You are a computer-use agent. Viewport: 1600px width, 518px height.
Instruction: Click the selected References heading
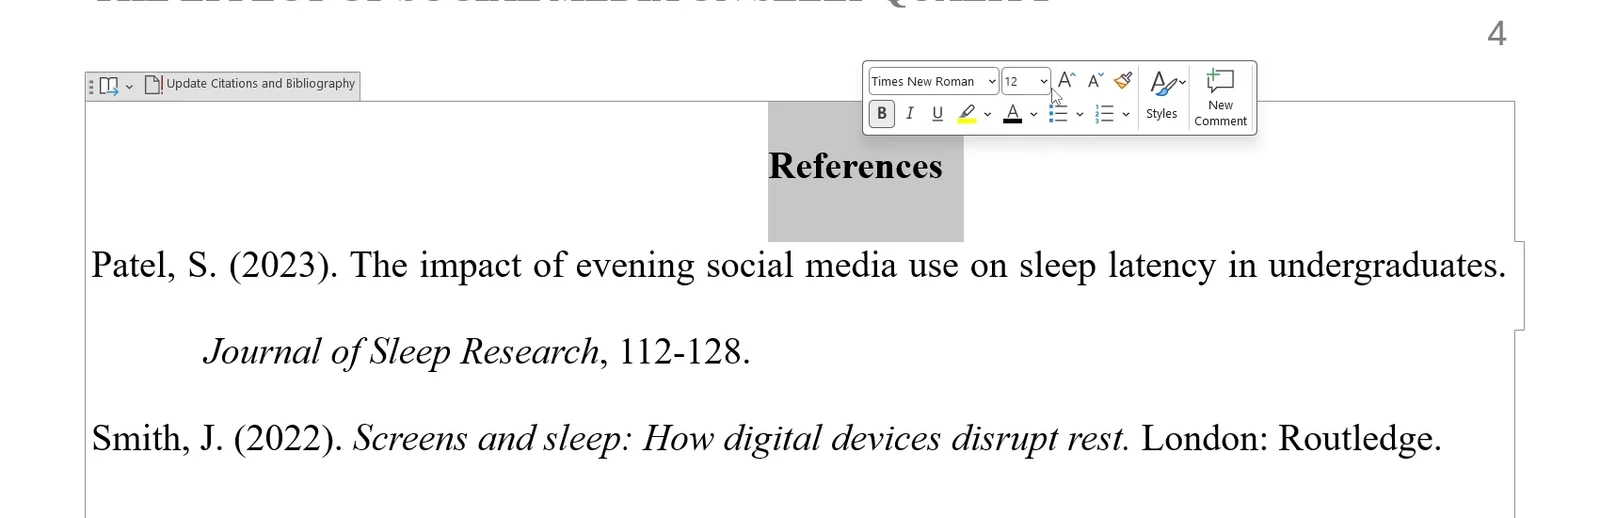[x=855, y=166]
